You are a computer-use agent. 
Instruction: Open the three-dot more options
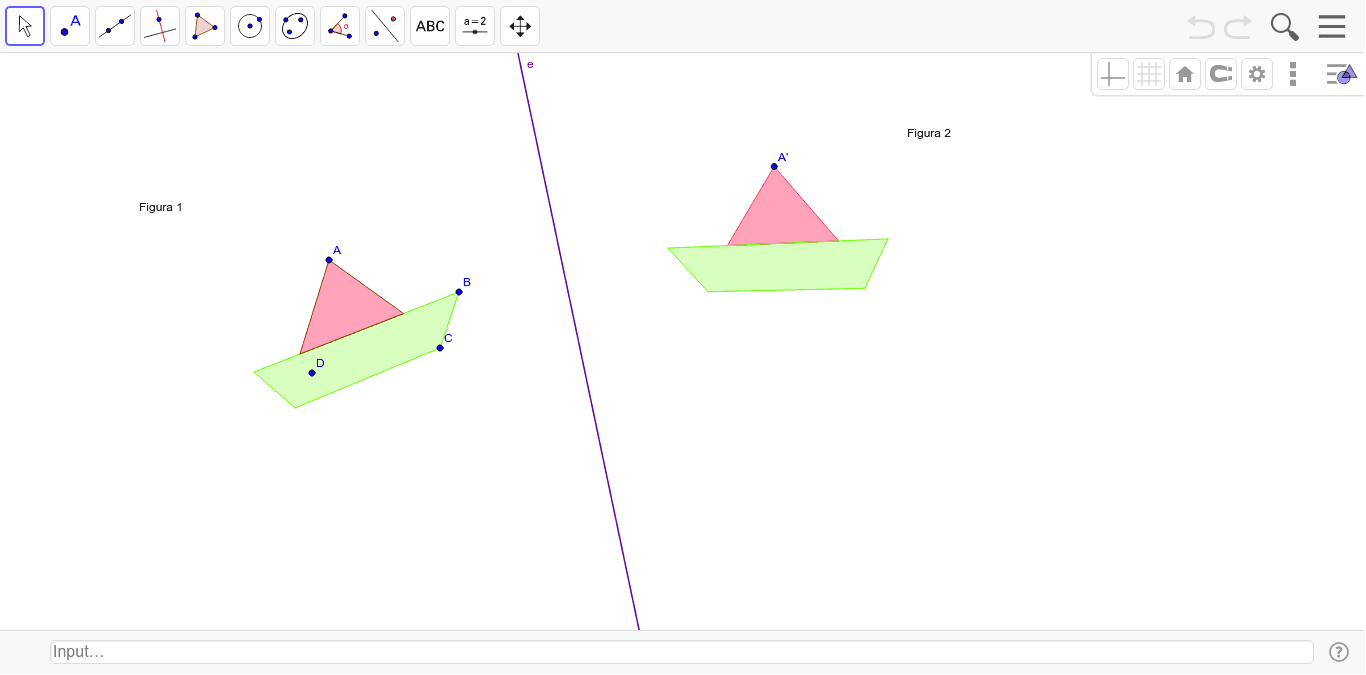pos(1293,74)
